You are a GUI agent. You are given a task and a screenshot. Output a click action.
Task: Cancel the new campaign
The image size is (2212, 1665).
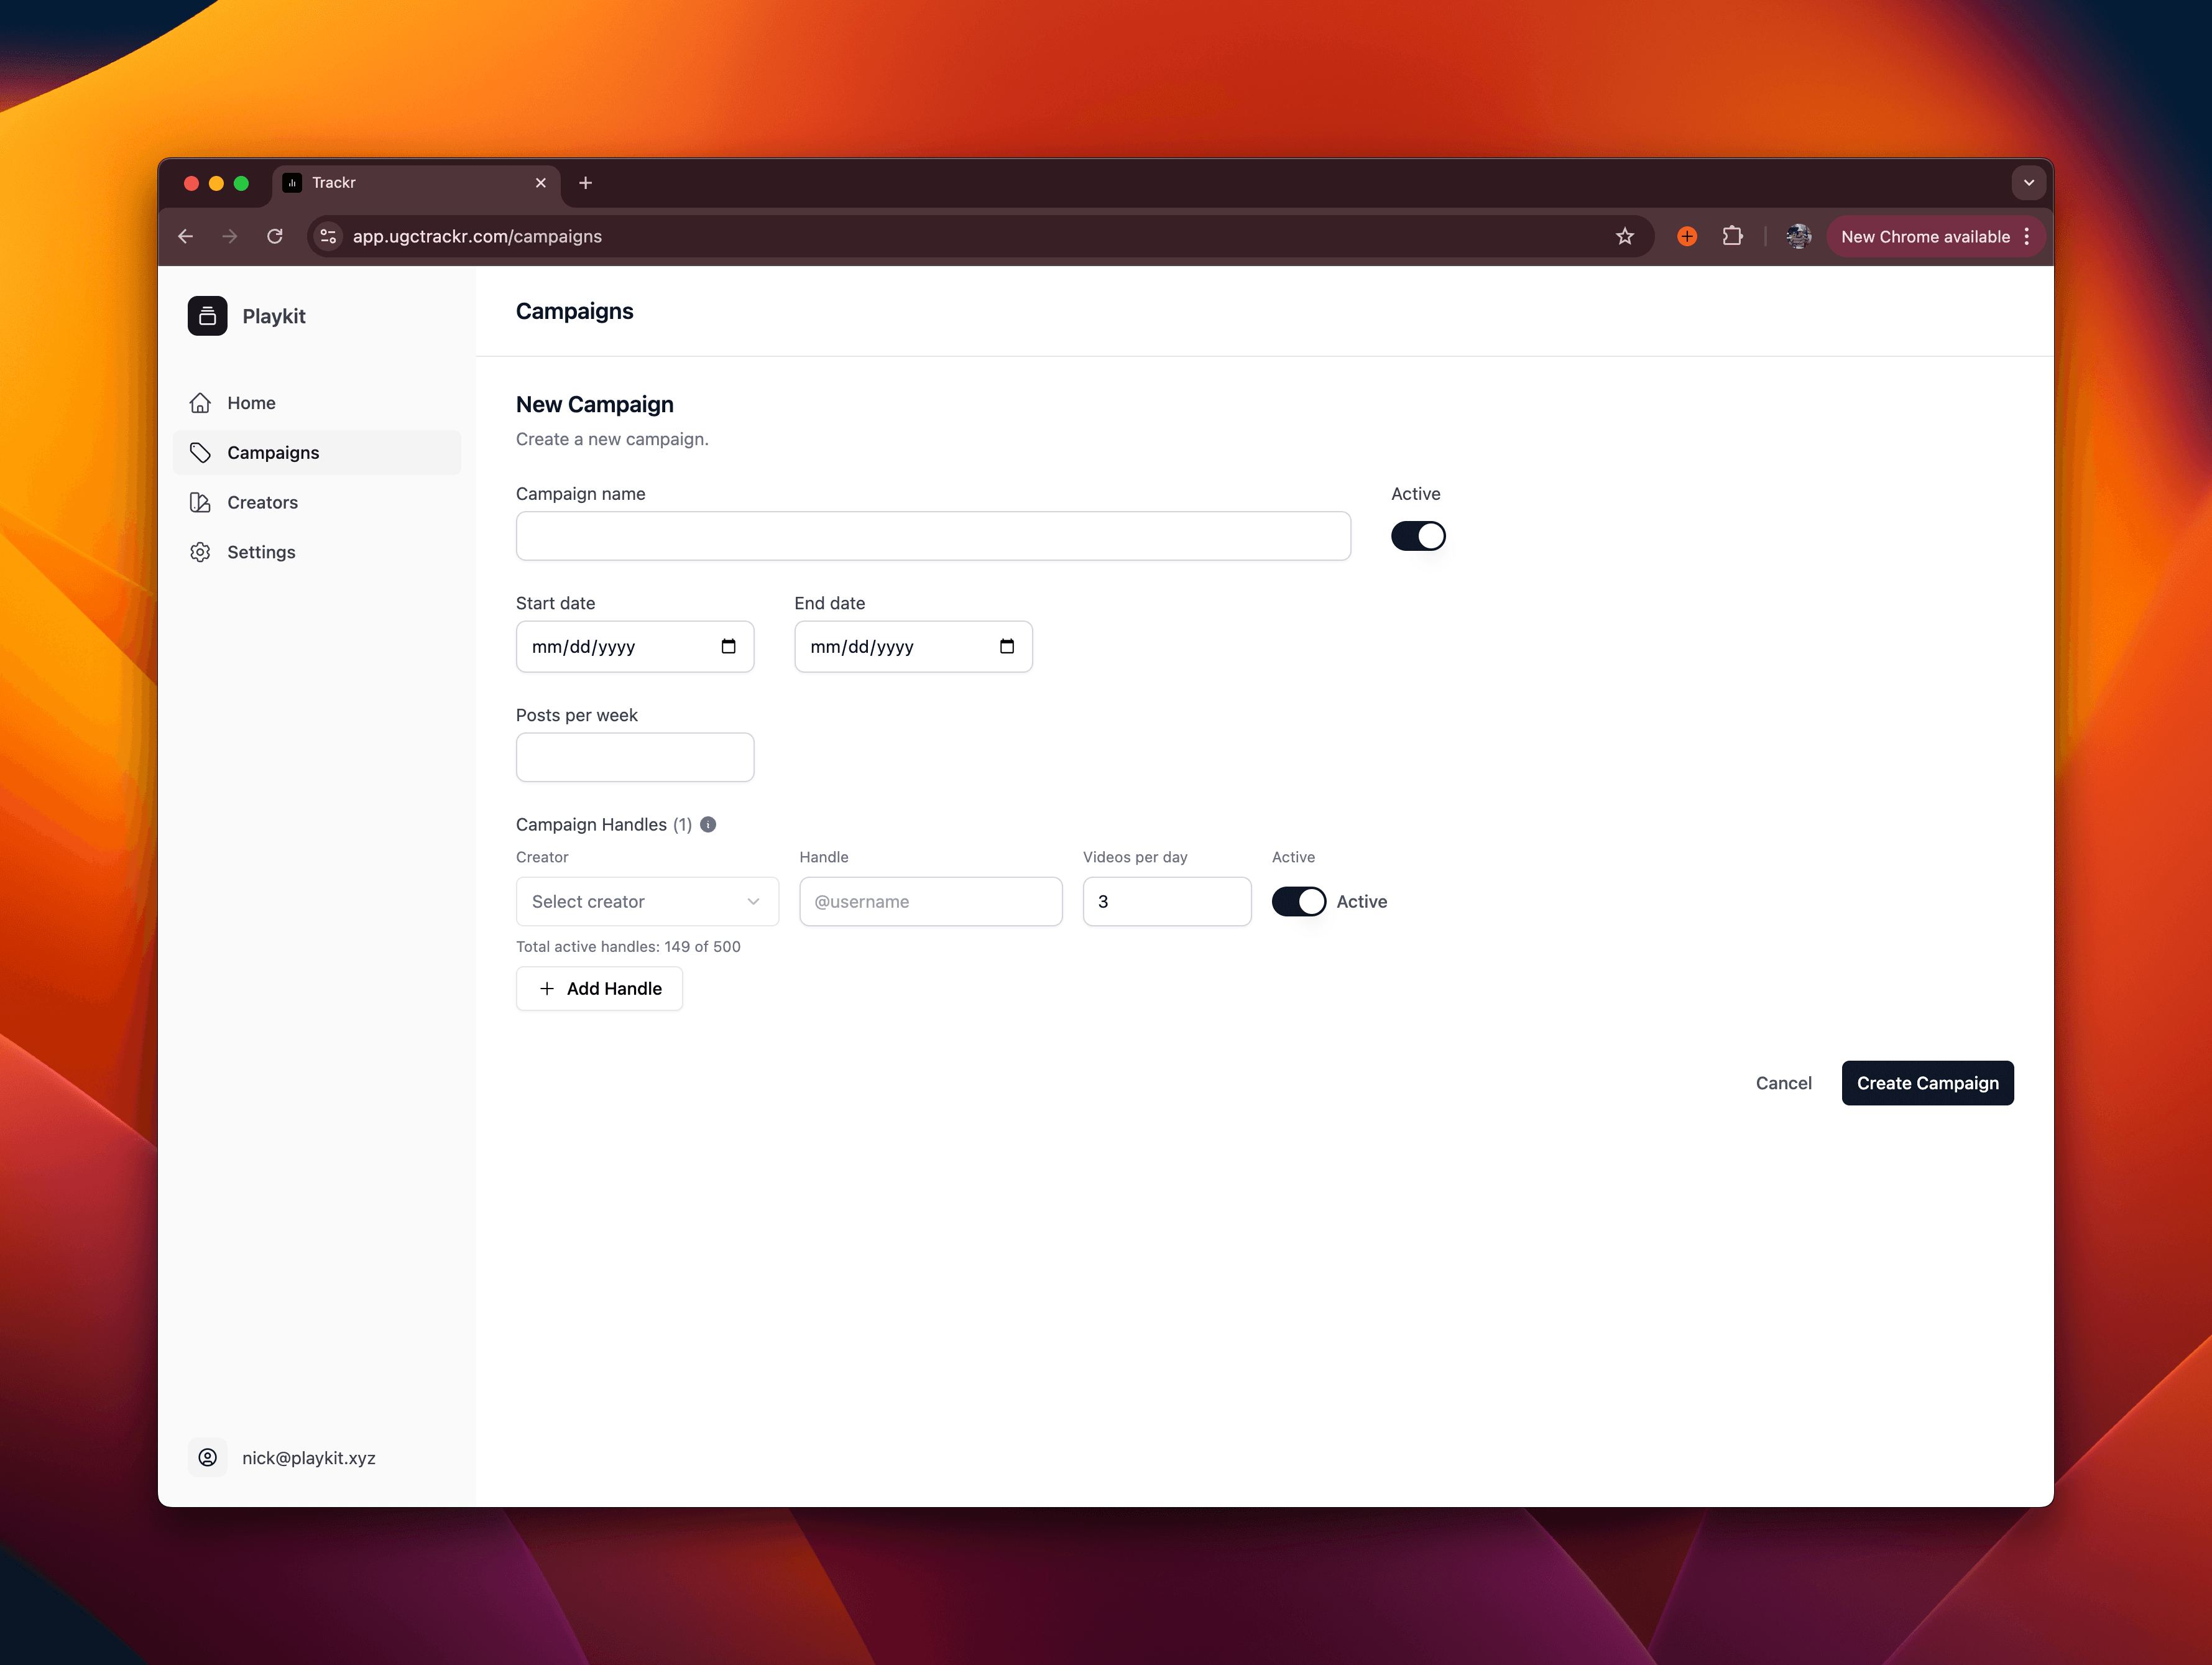pos(1783,1083)
